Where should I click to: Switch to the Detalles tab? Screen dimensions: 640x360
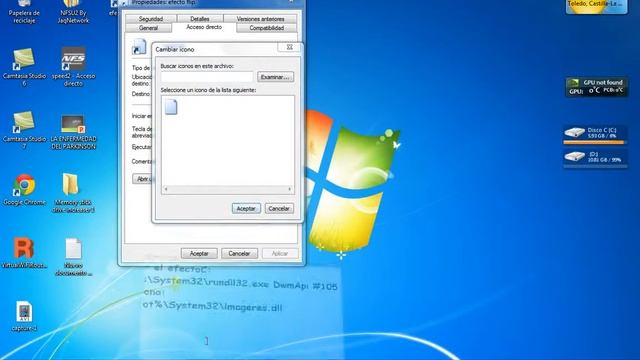coord(200,19)
